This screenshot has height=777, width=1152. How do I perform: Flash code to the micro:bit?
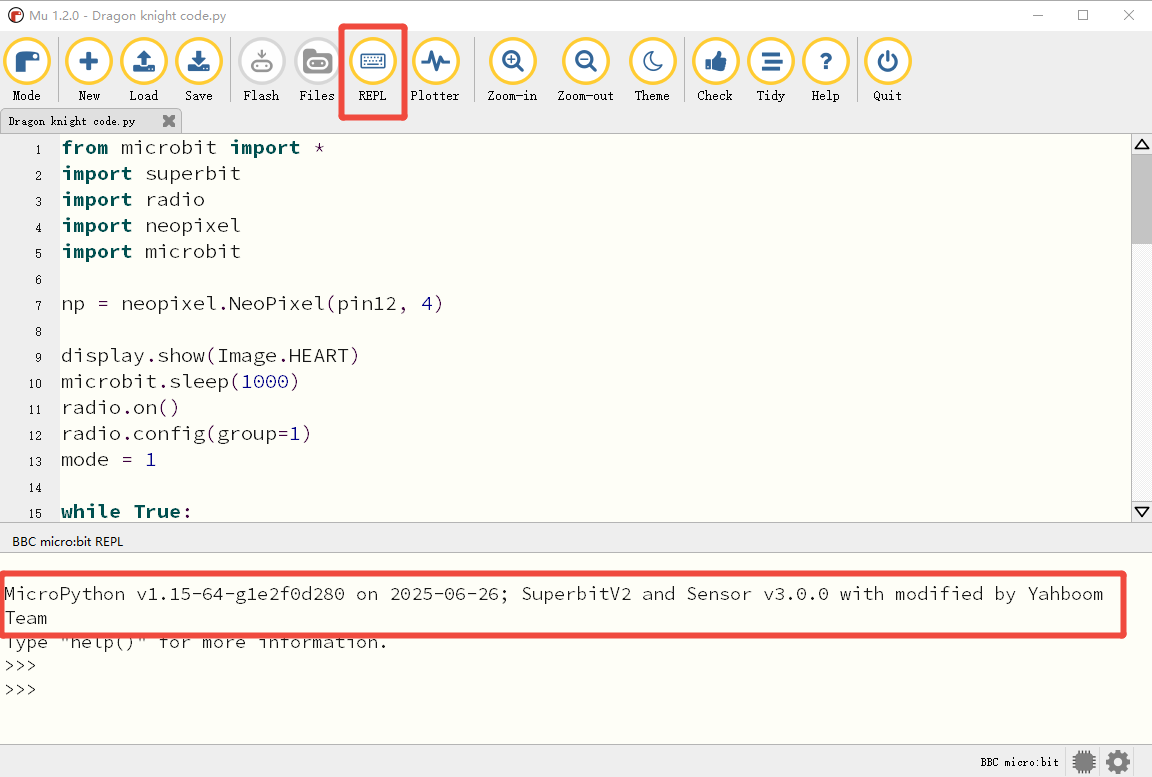pyautogui.click(x=262, y=71)
